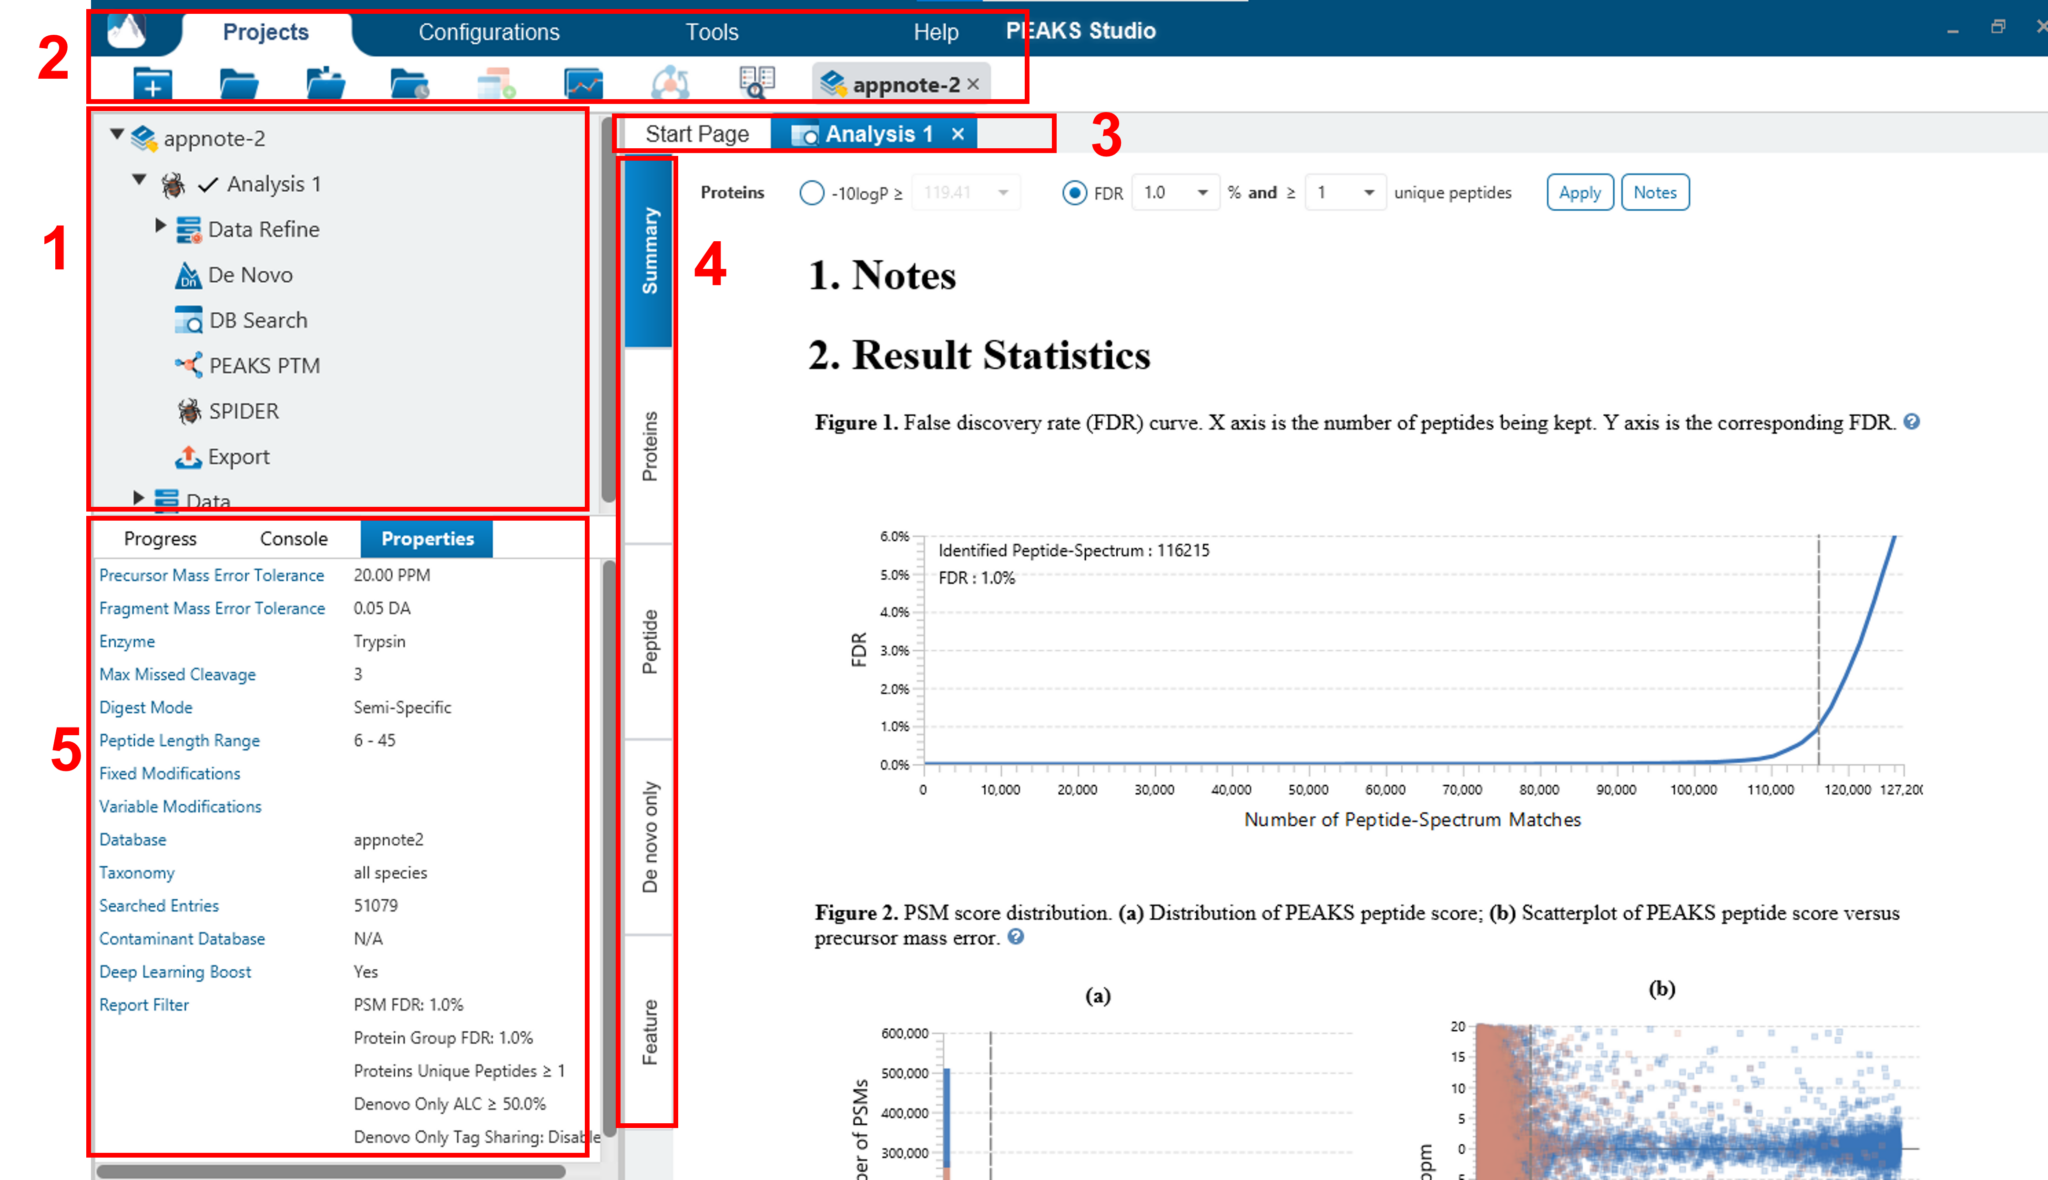Image resolution: width=2048 pixels, height=1180 pixels.
Task: Select the DB Search tree item
Action: [x=258, y=320]
